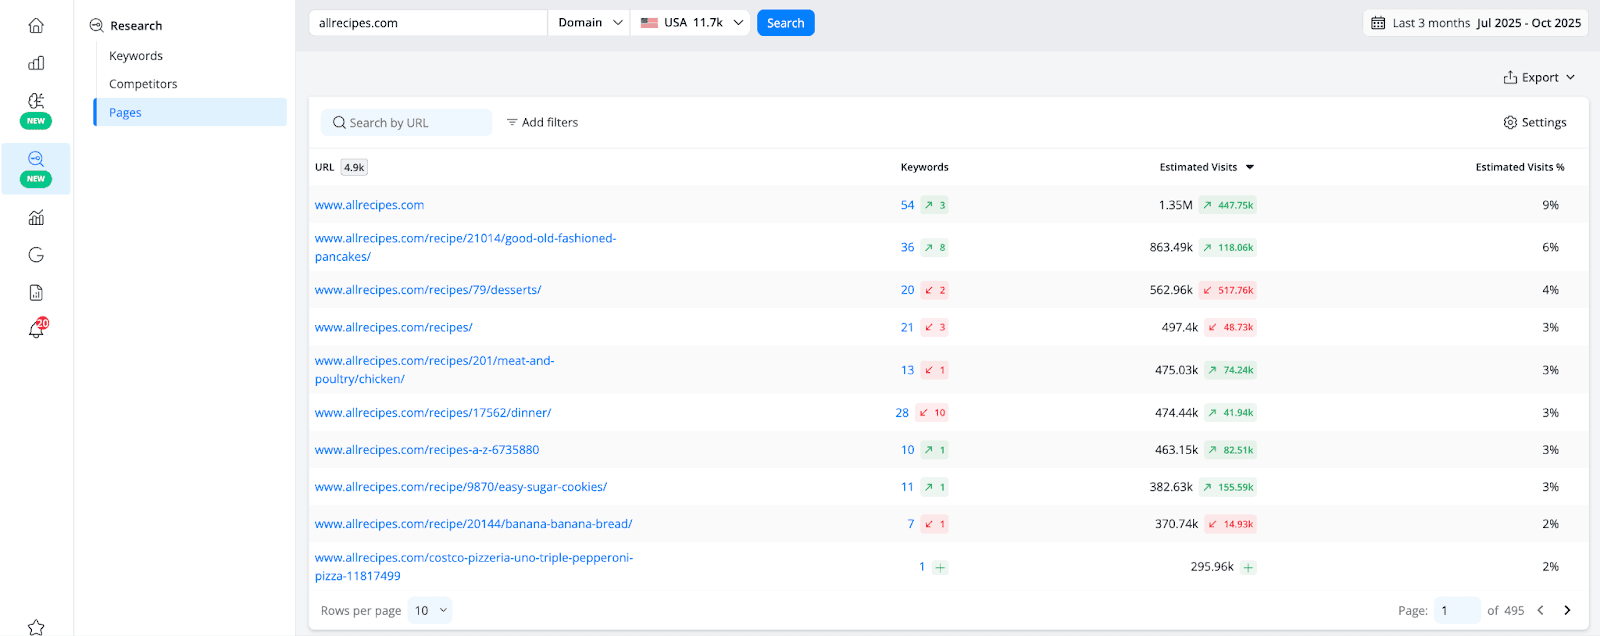The height and width of the screenshot is (636, 1600).
Task: Click keyword count 36 for pancakes
Action: [x=907, y=247]
